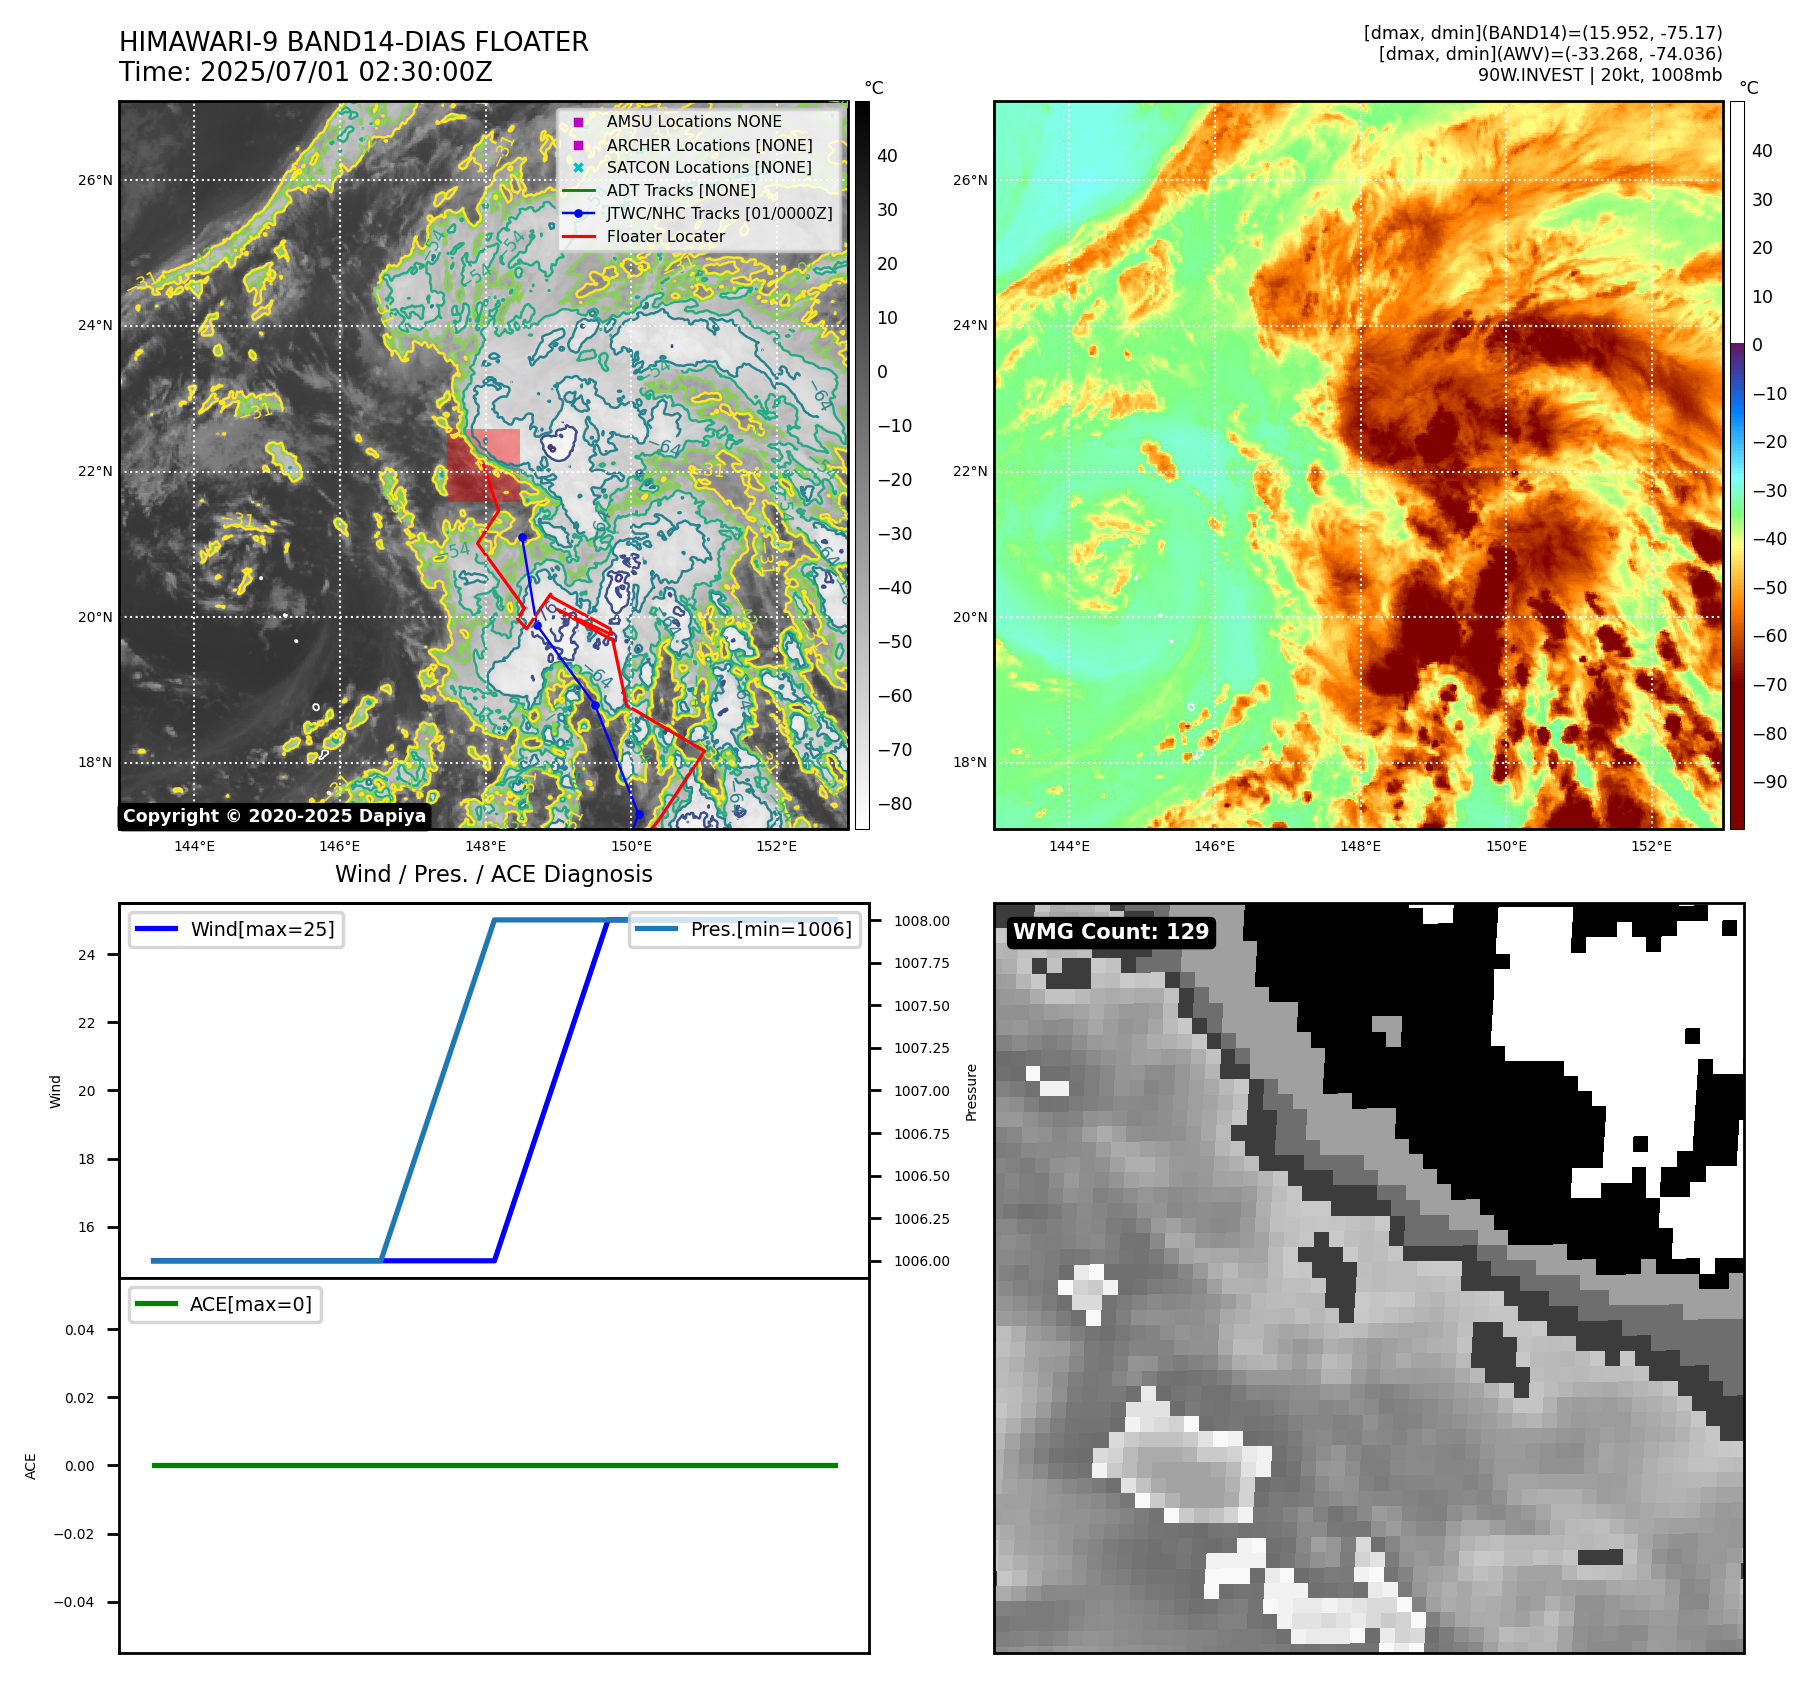1813x1690 pixels.
Task: Click '90W.INVEST | 20kt, 1008mb' label
Action: tap(1600, 75)
